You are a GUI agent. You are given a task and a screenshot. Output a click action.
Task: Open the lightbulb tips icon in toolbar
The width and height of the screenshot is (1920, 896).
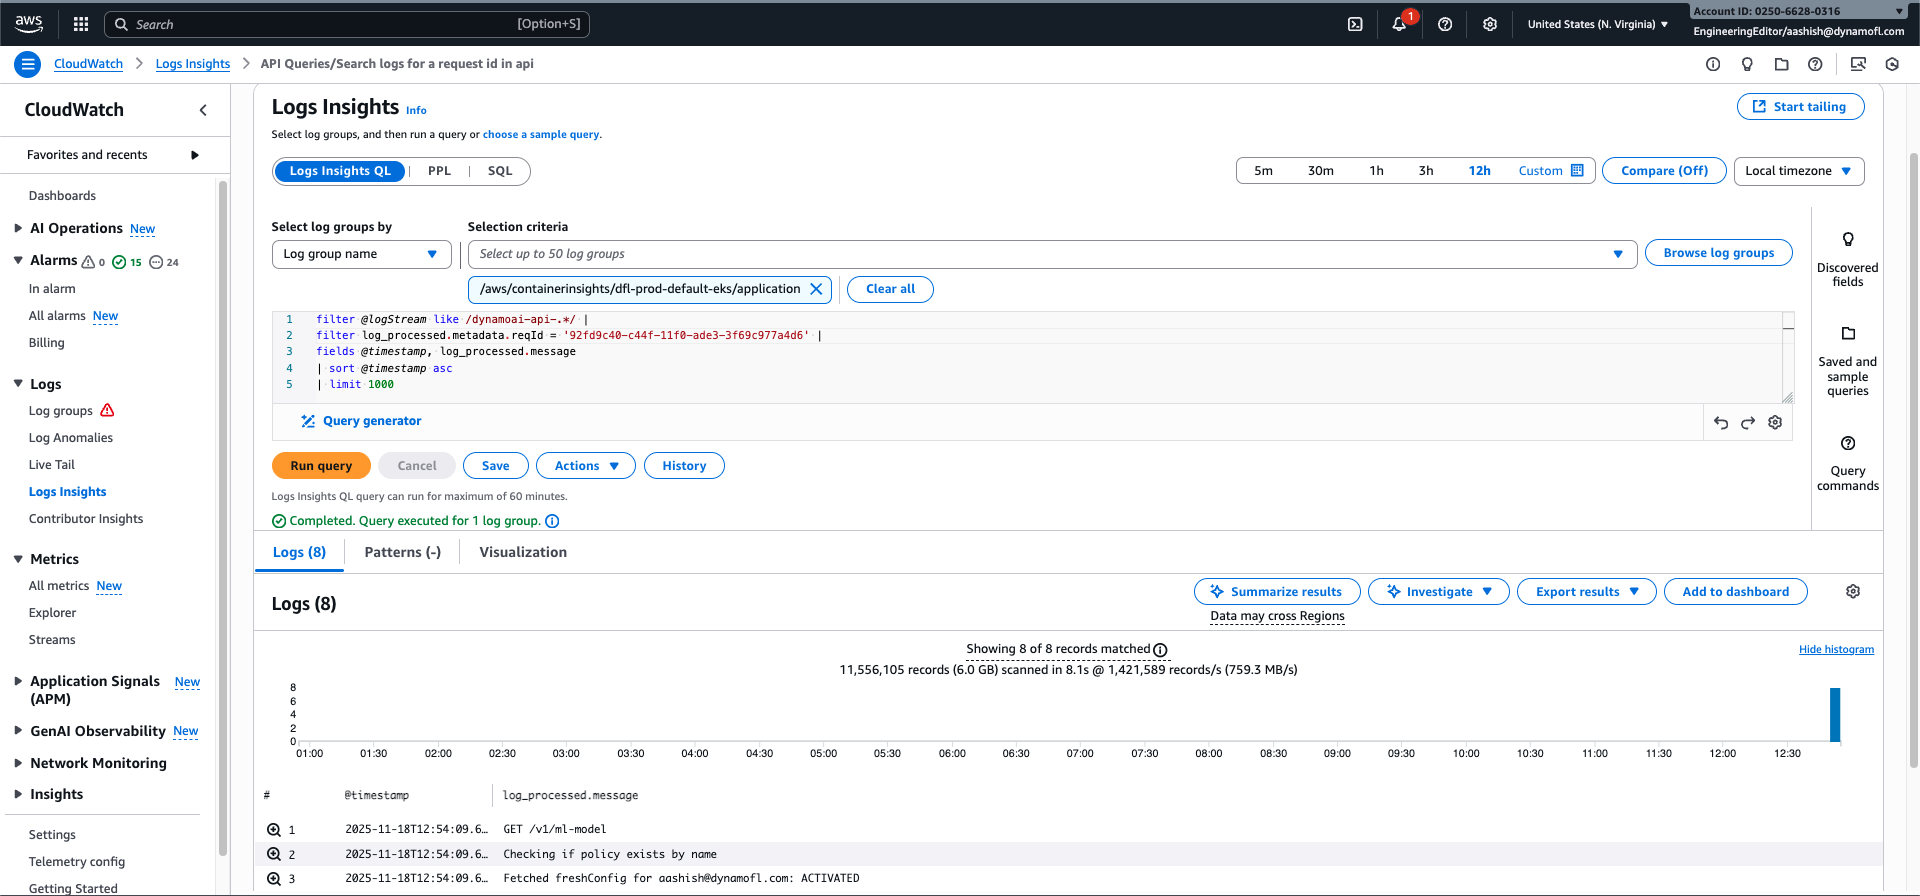(x=1747, y=64)
